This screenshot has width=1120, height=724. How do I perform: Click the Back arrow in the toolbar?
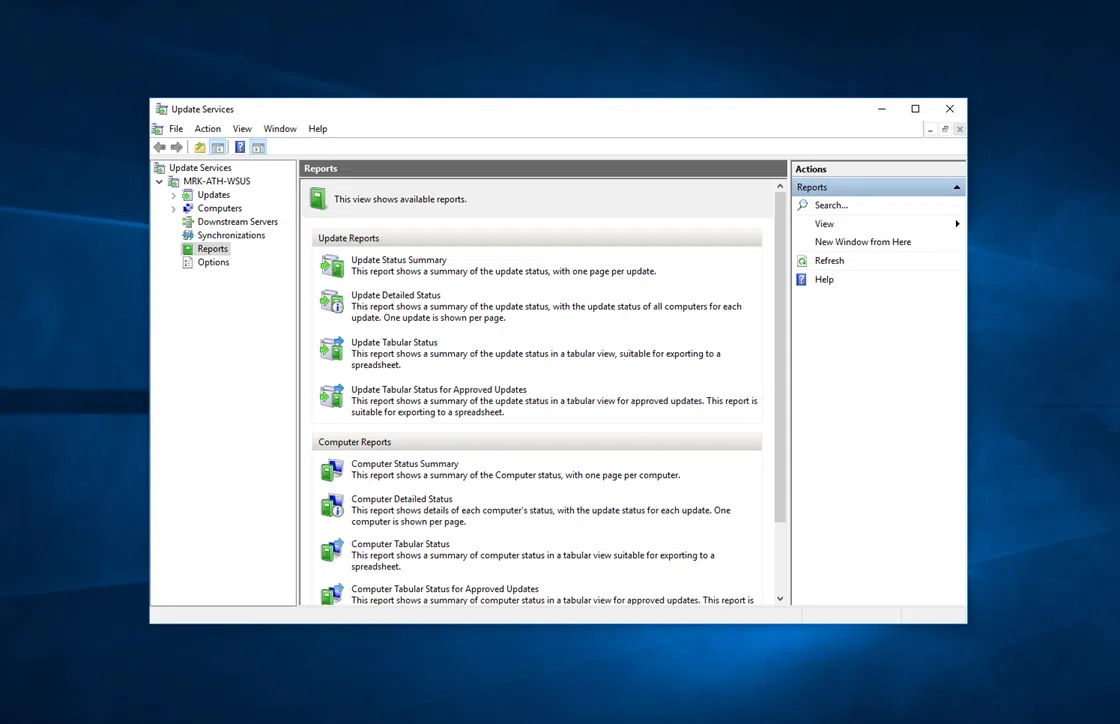coord(159,147)
